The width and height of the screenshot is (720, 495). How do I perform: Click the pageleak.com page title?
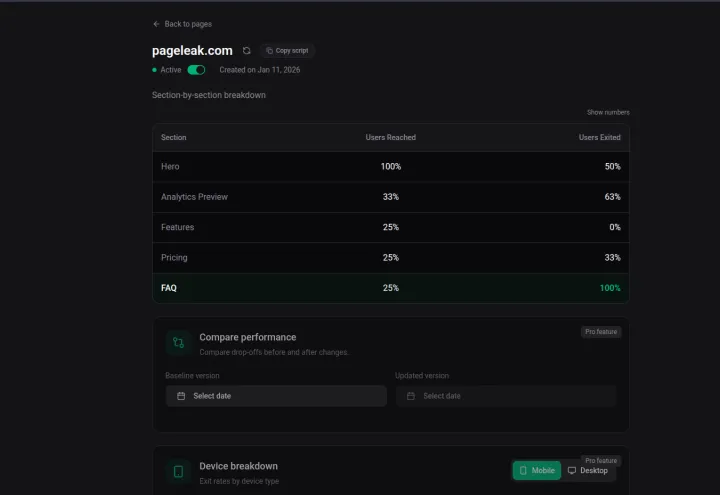(192, 51)
